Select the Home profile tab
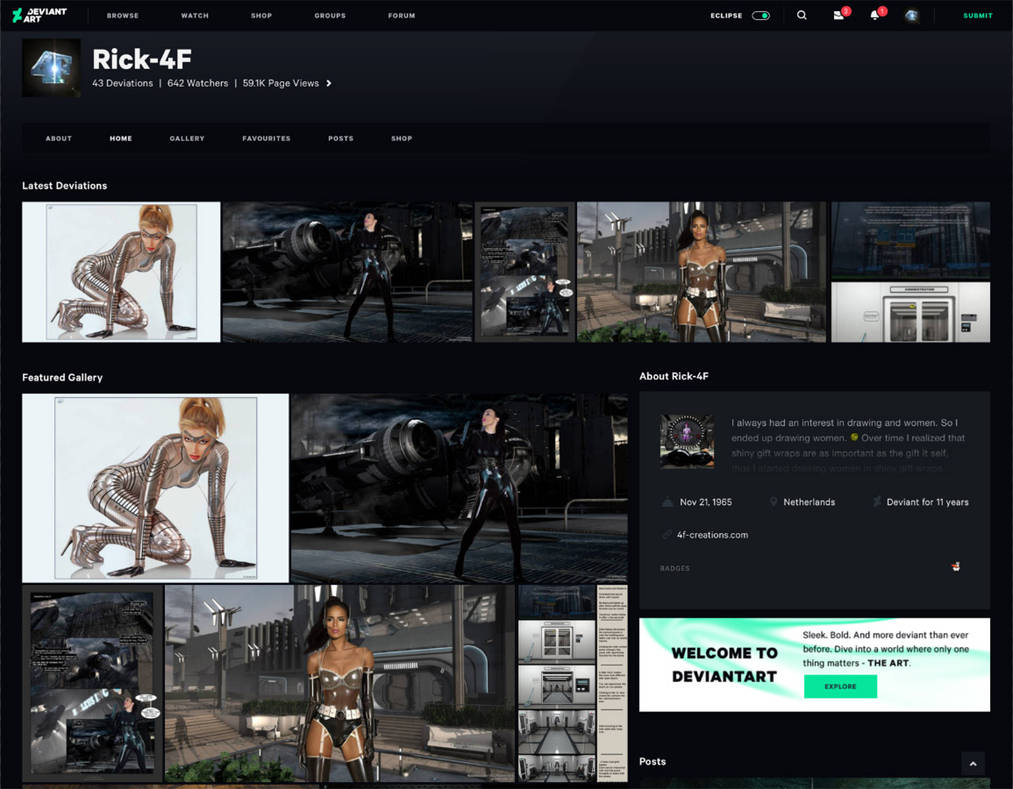The height and width of the screenshot is (789, 1013). (x=121, y=138)
